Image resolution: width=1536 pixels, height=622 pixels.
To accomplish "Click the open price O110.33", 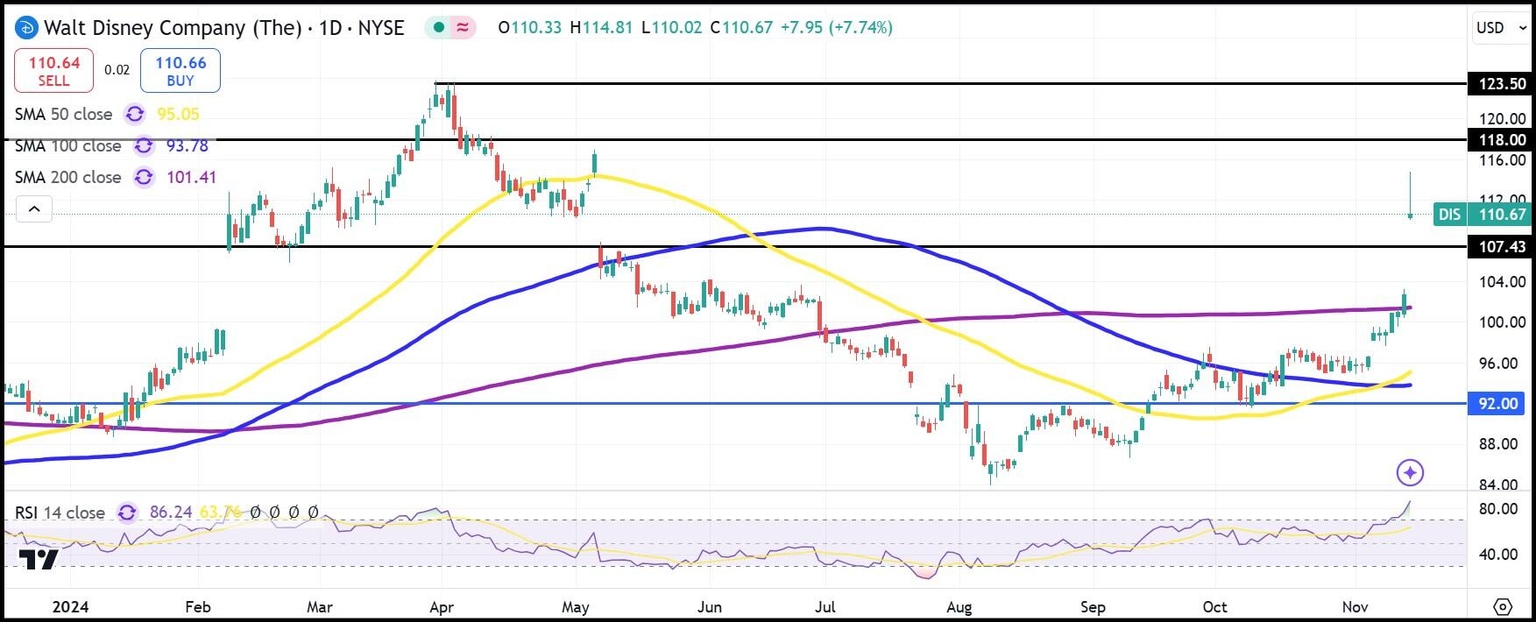I will pyautogui.click(x=530, y=28).
